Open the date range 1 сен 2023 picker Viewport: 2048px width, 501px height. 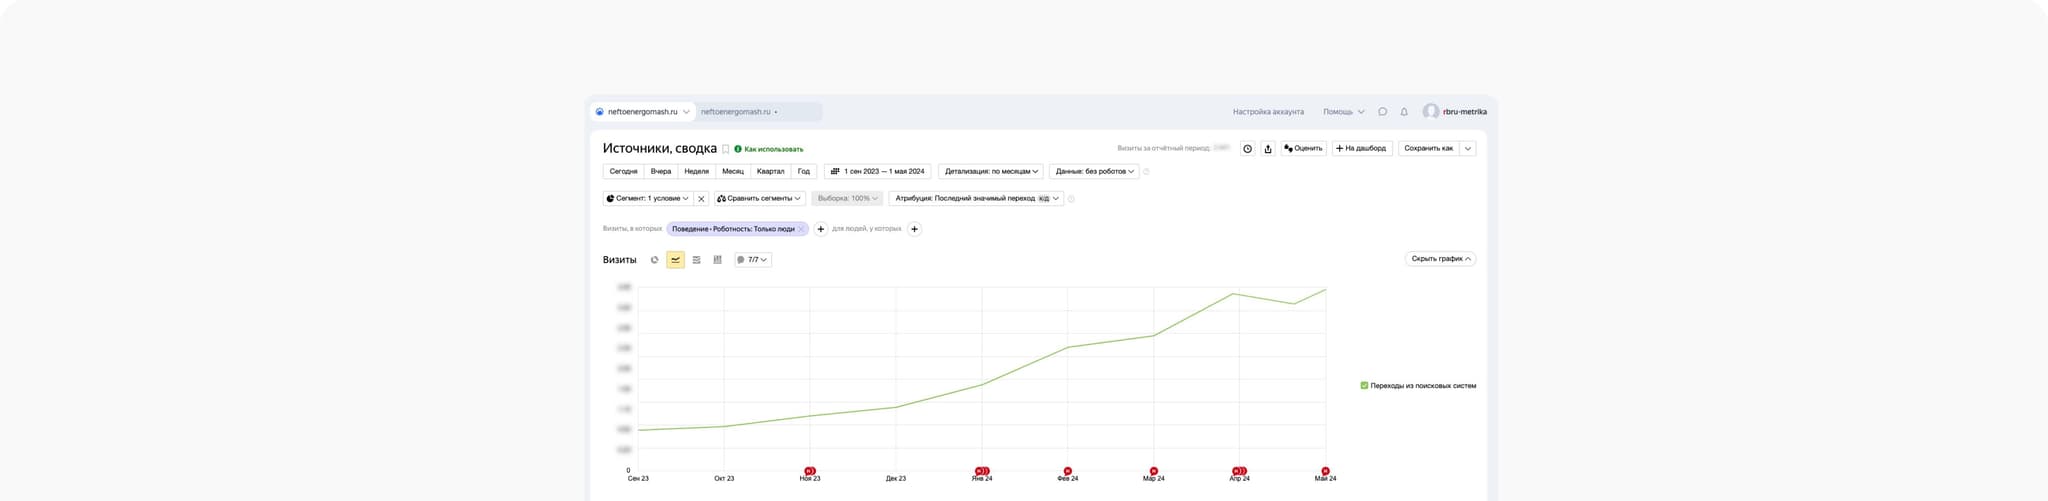[878, 171]
